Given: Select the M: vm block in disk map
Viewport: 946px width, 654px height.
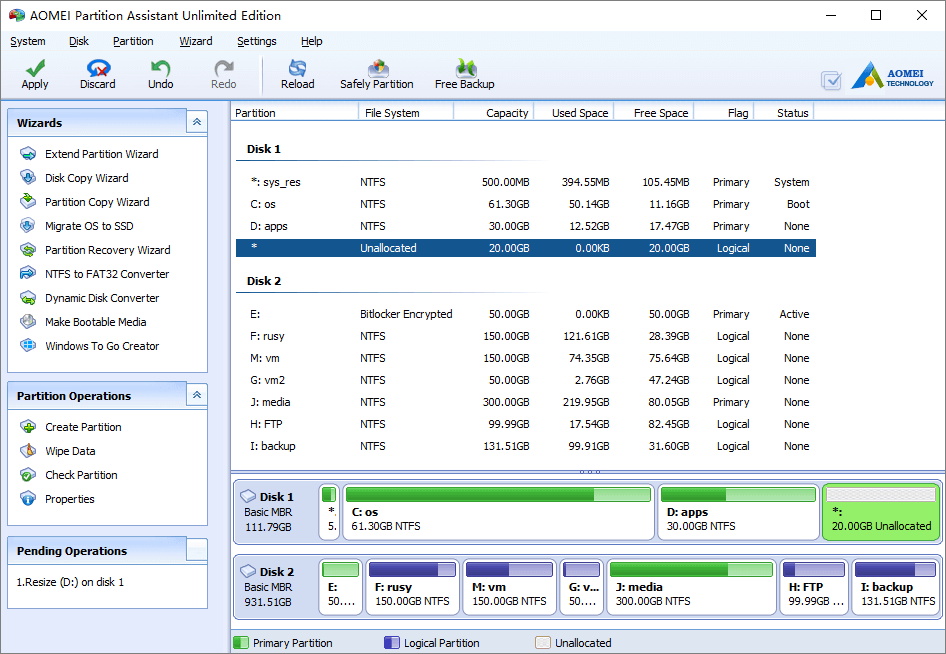Looking at the screenshot, I should (509, 586).
